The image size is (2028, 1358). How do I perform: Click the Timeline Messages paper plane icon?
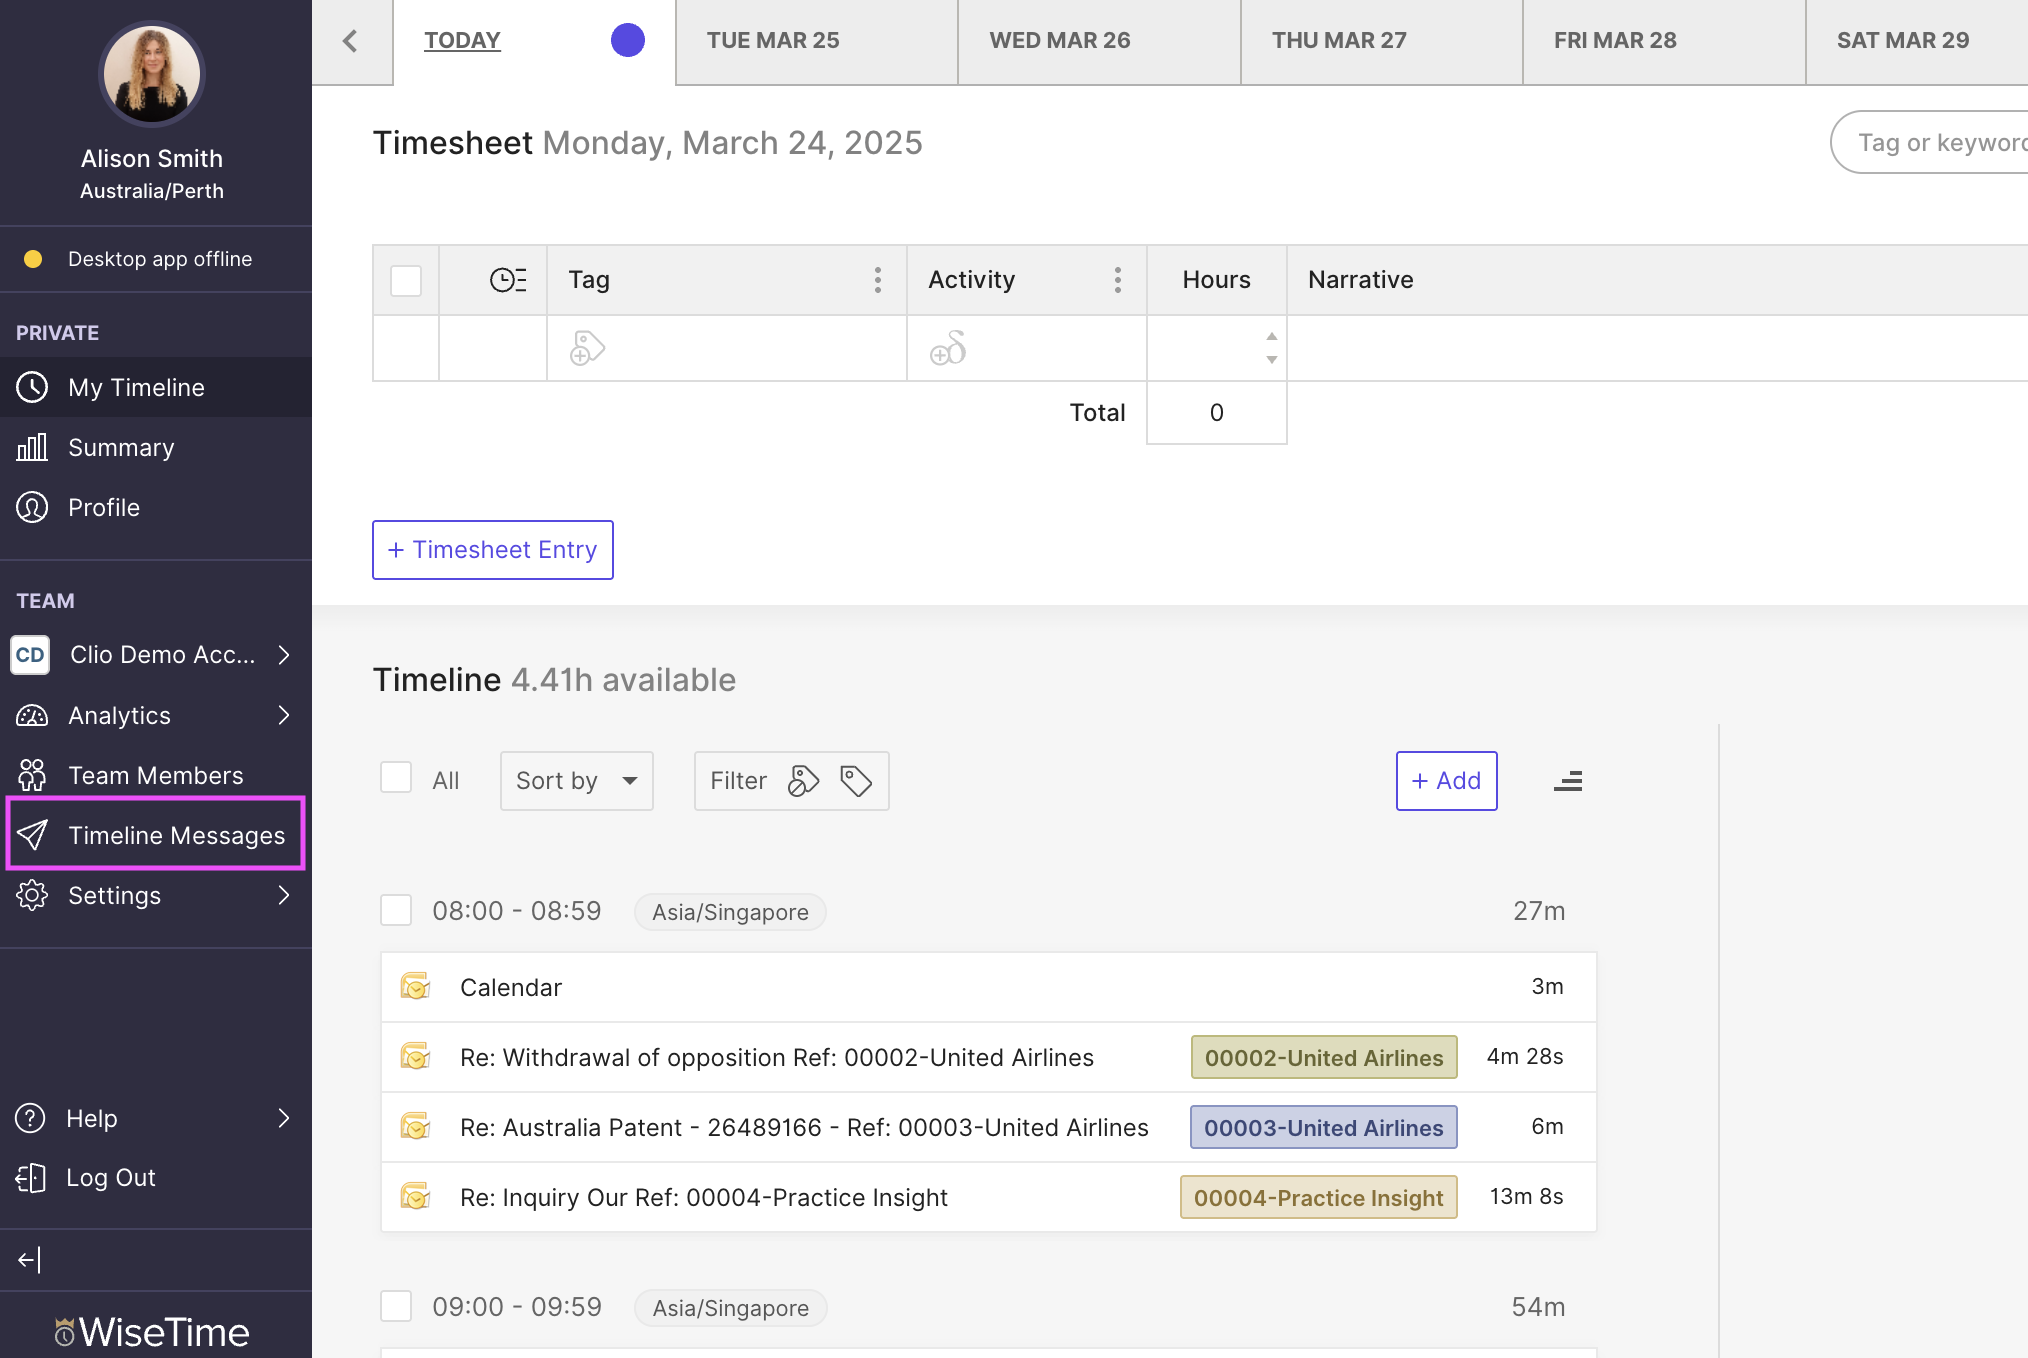coord(32,835)
